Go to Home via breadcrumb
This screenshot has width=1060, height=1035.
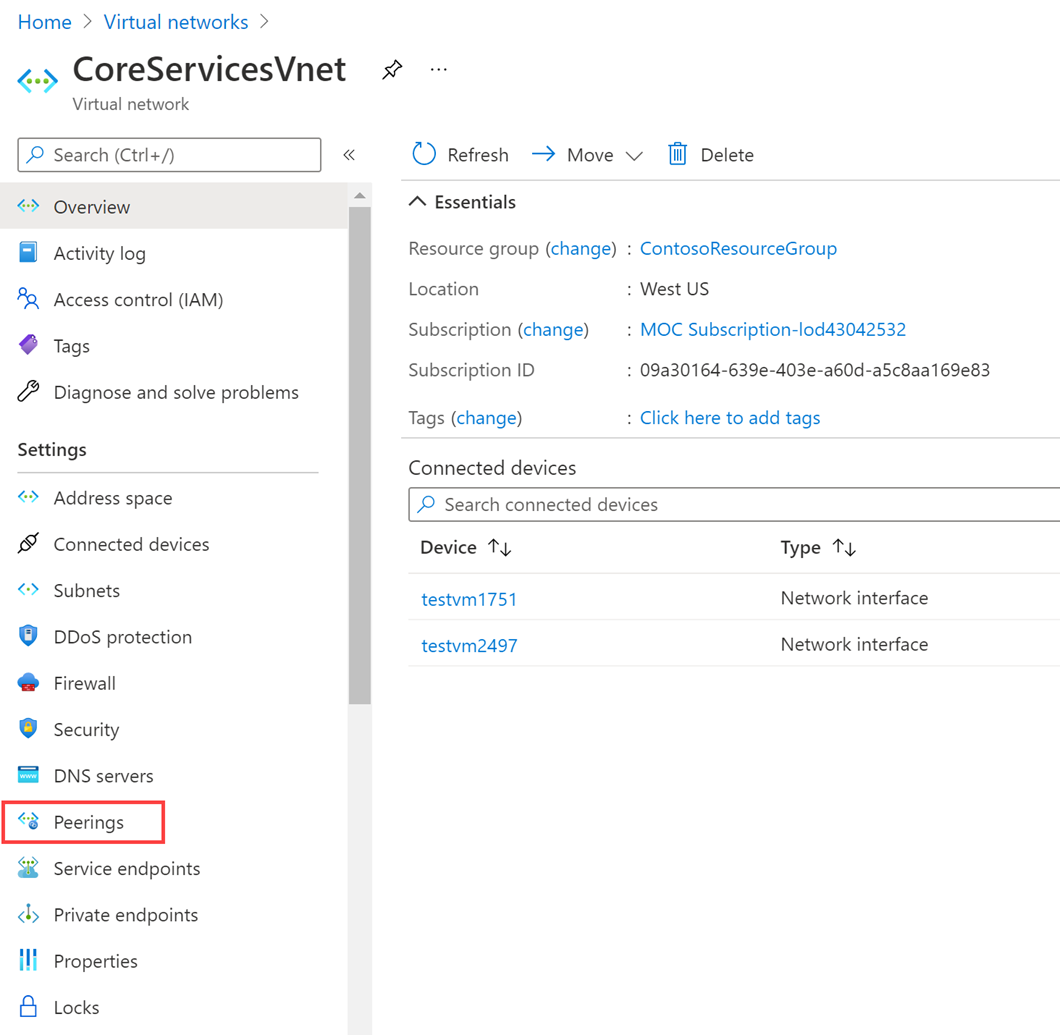point(44,21)
